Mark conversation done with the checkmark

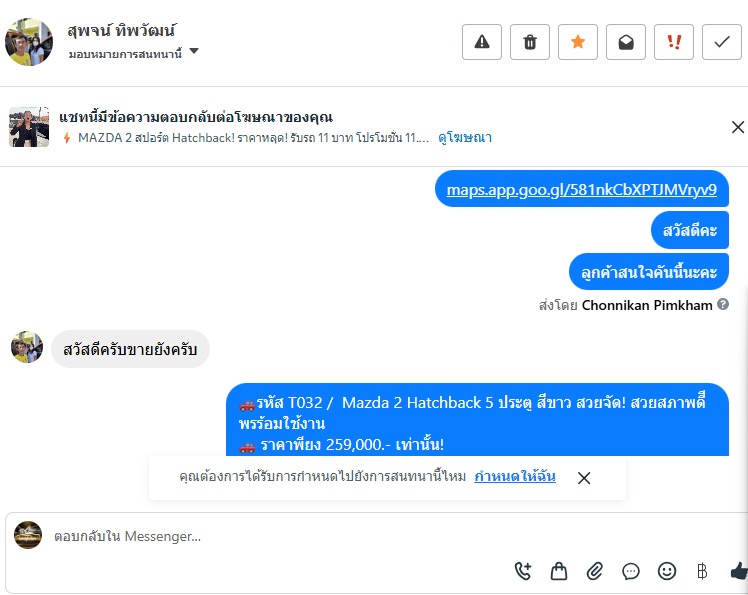tap(722, 42)
